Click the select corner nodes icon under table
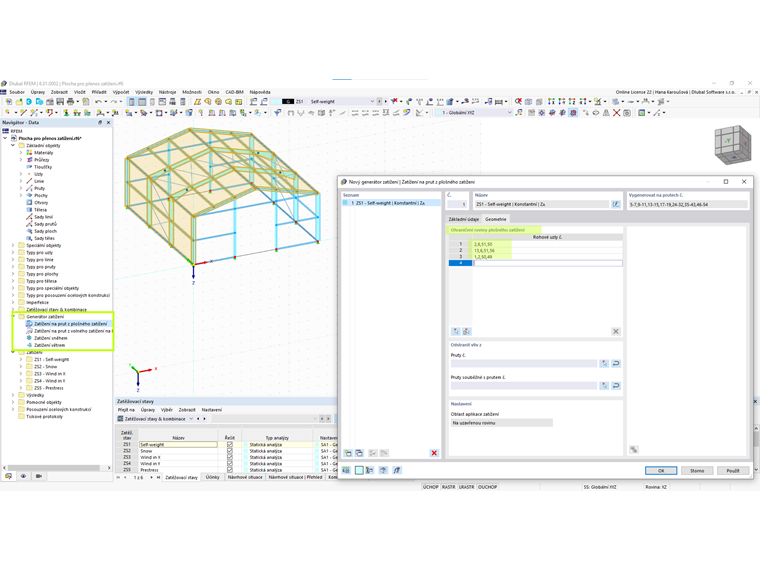The height and width of the screenshot is (570, 760). 456,332
